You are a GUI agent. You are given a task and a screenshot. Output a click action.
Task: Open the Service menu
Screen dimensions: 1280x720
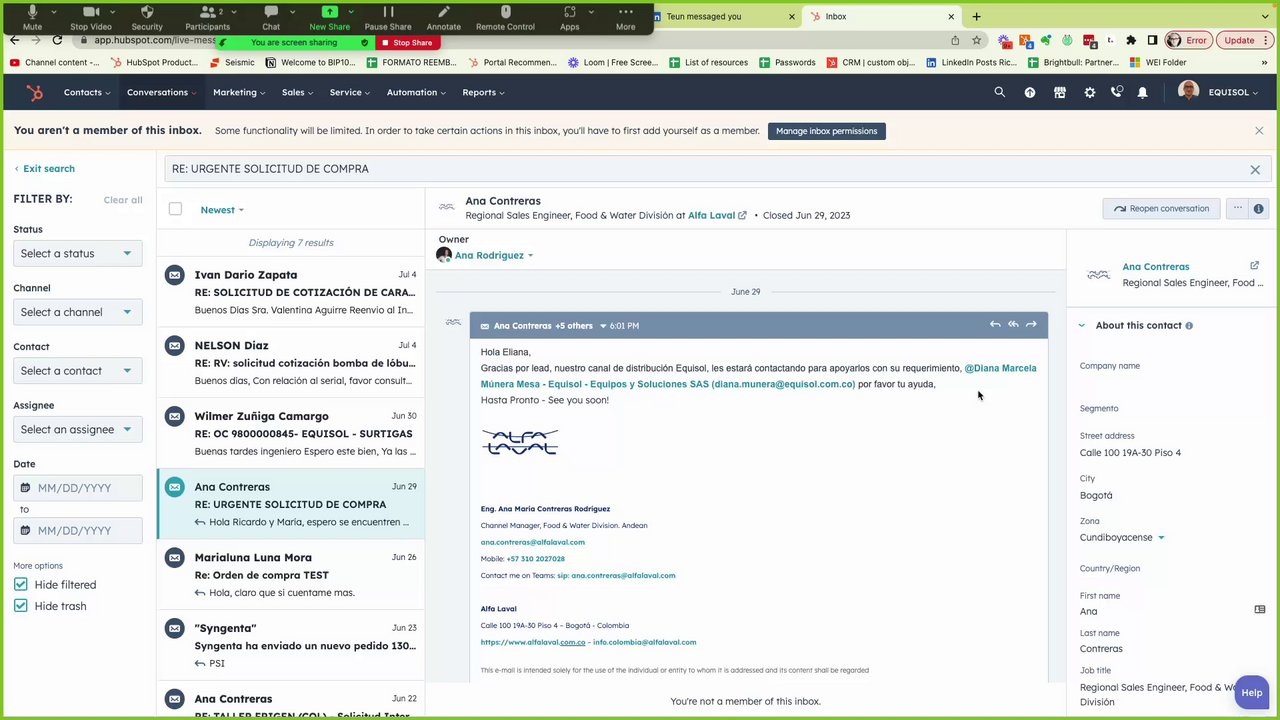pyautogui.click(x=350, y=92)
